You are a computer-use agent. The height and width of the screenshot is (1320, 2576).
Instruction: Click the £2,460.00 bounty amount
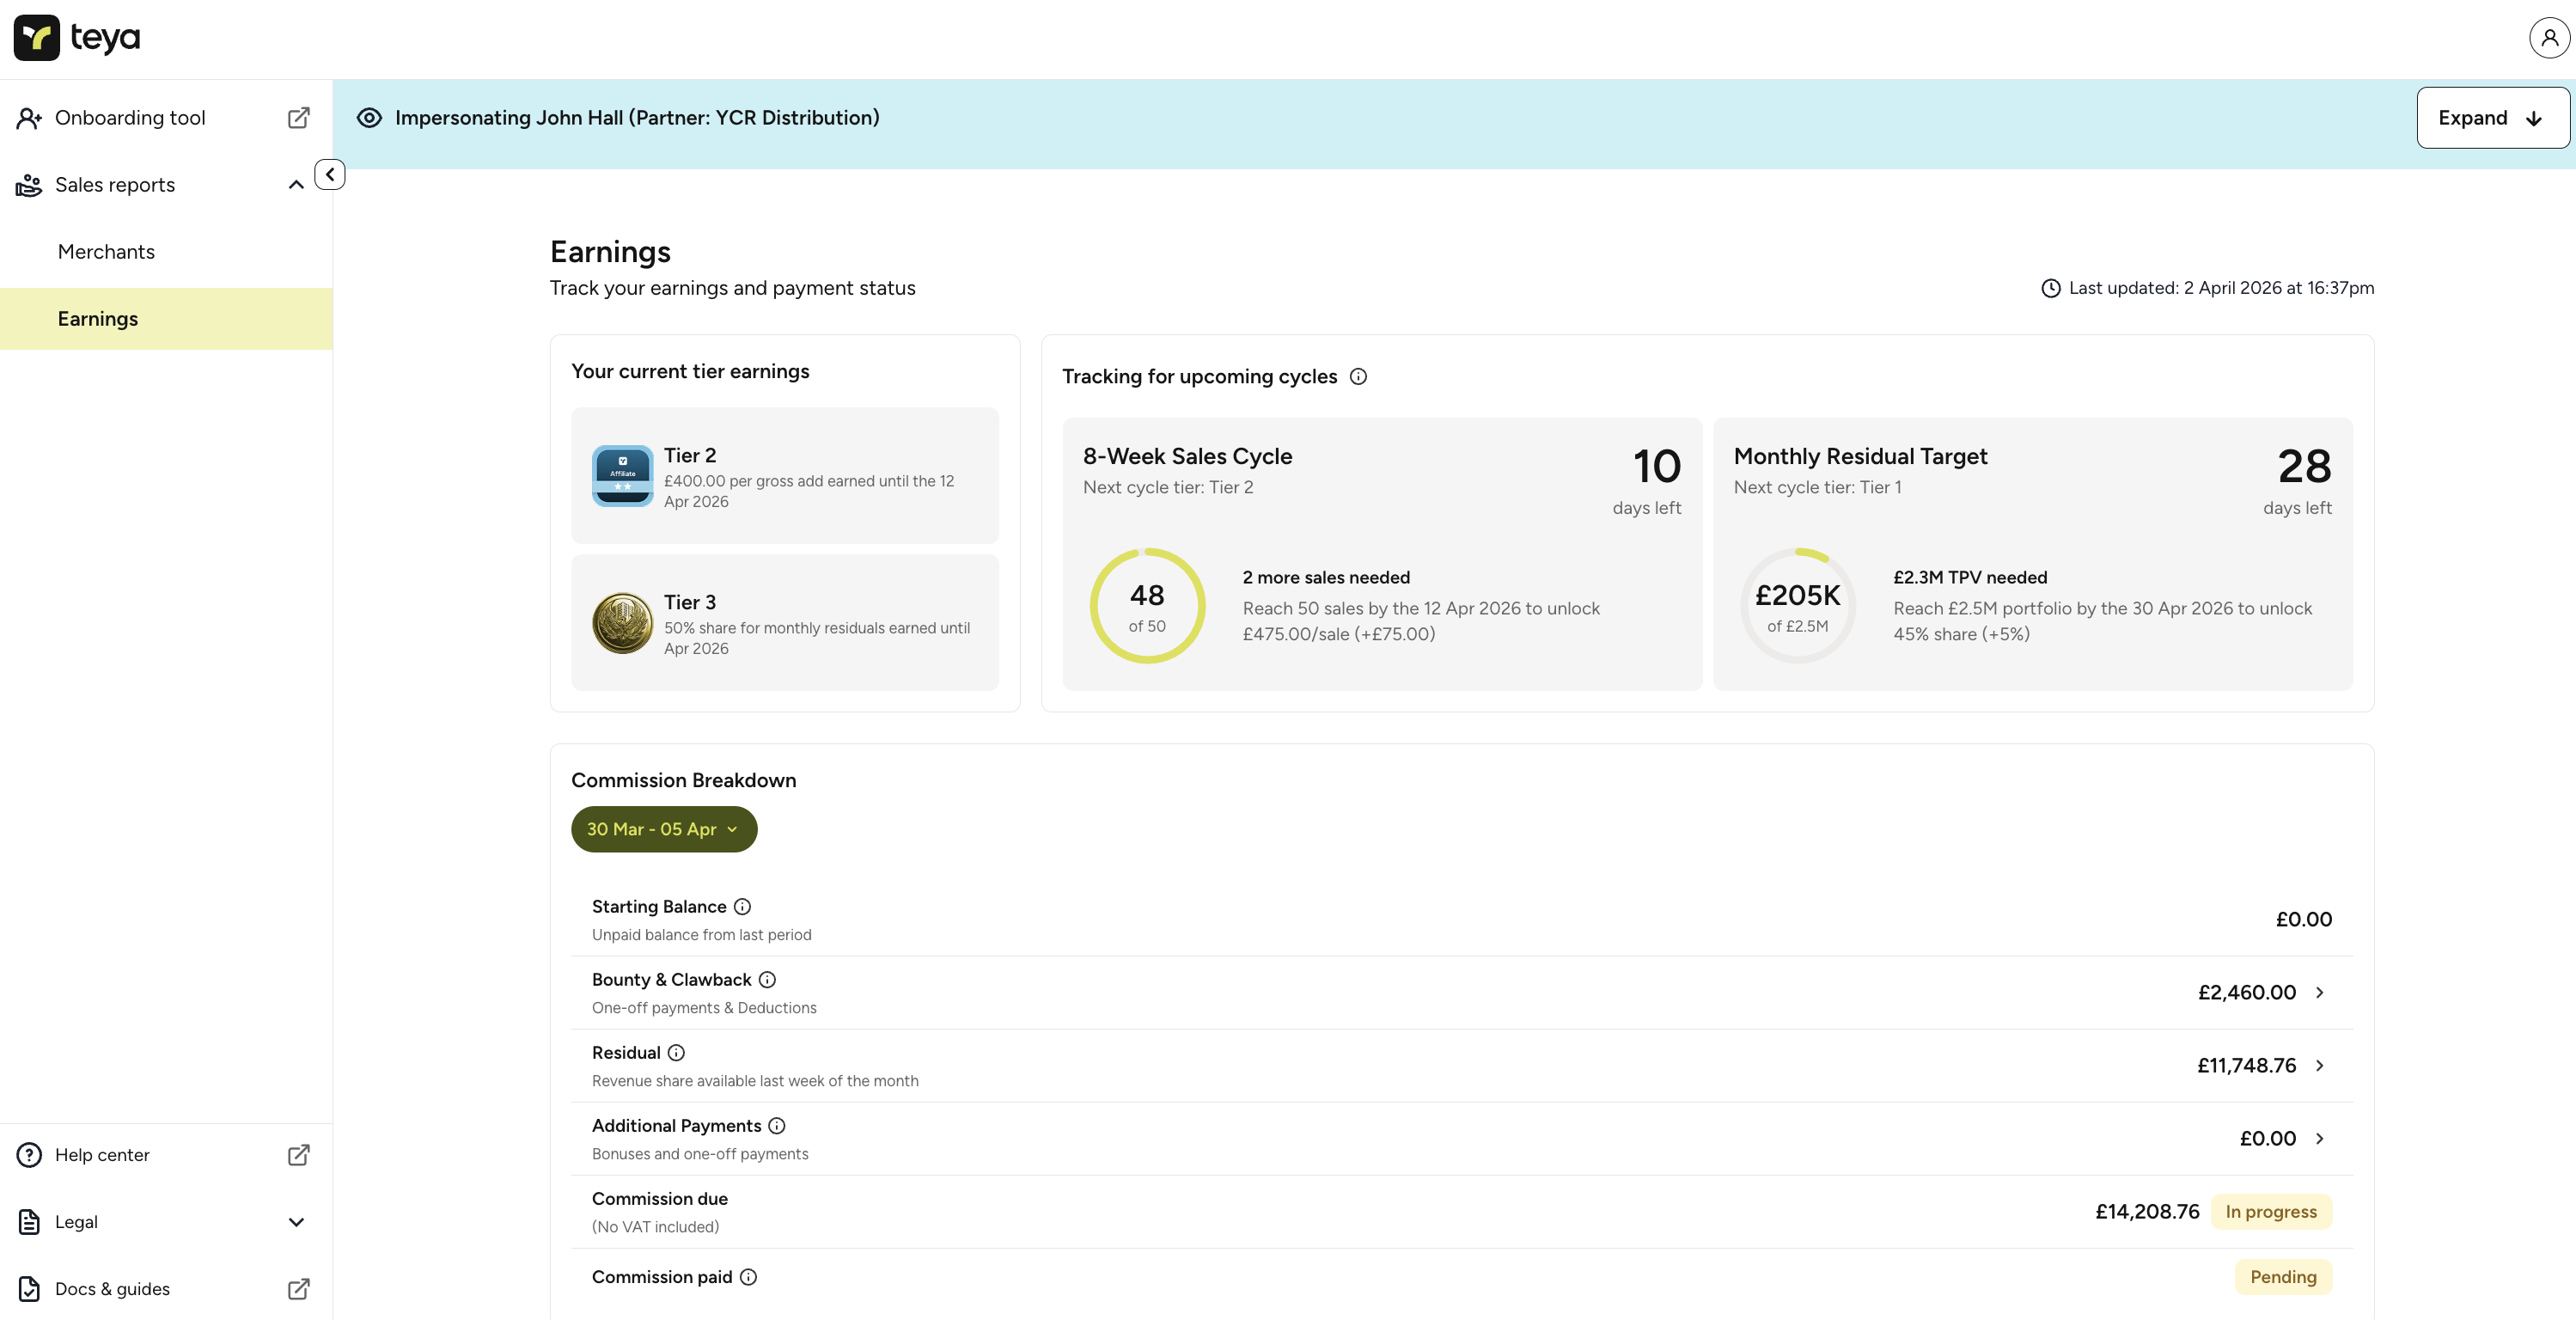pos(2246,993)
